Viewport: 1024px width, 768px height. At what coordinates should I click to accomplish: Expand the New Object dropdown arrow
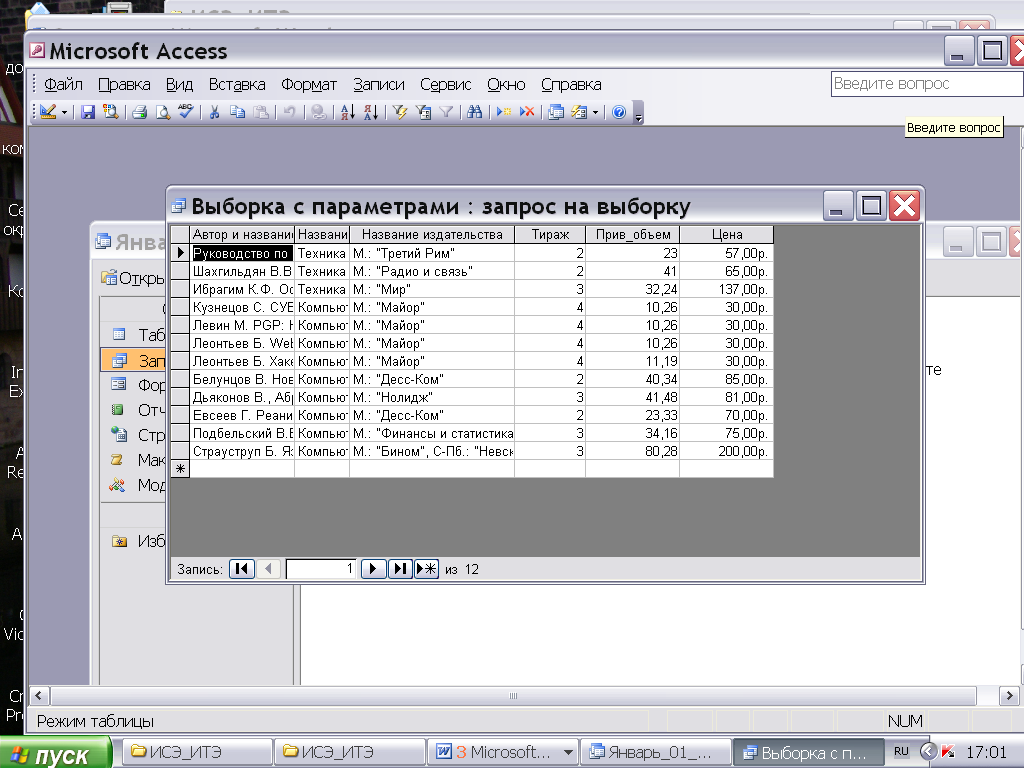click(595, 112)
